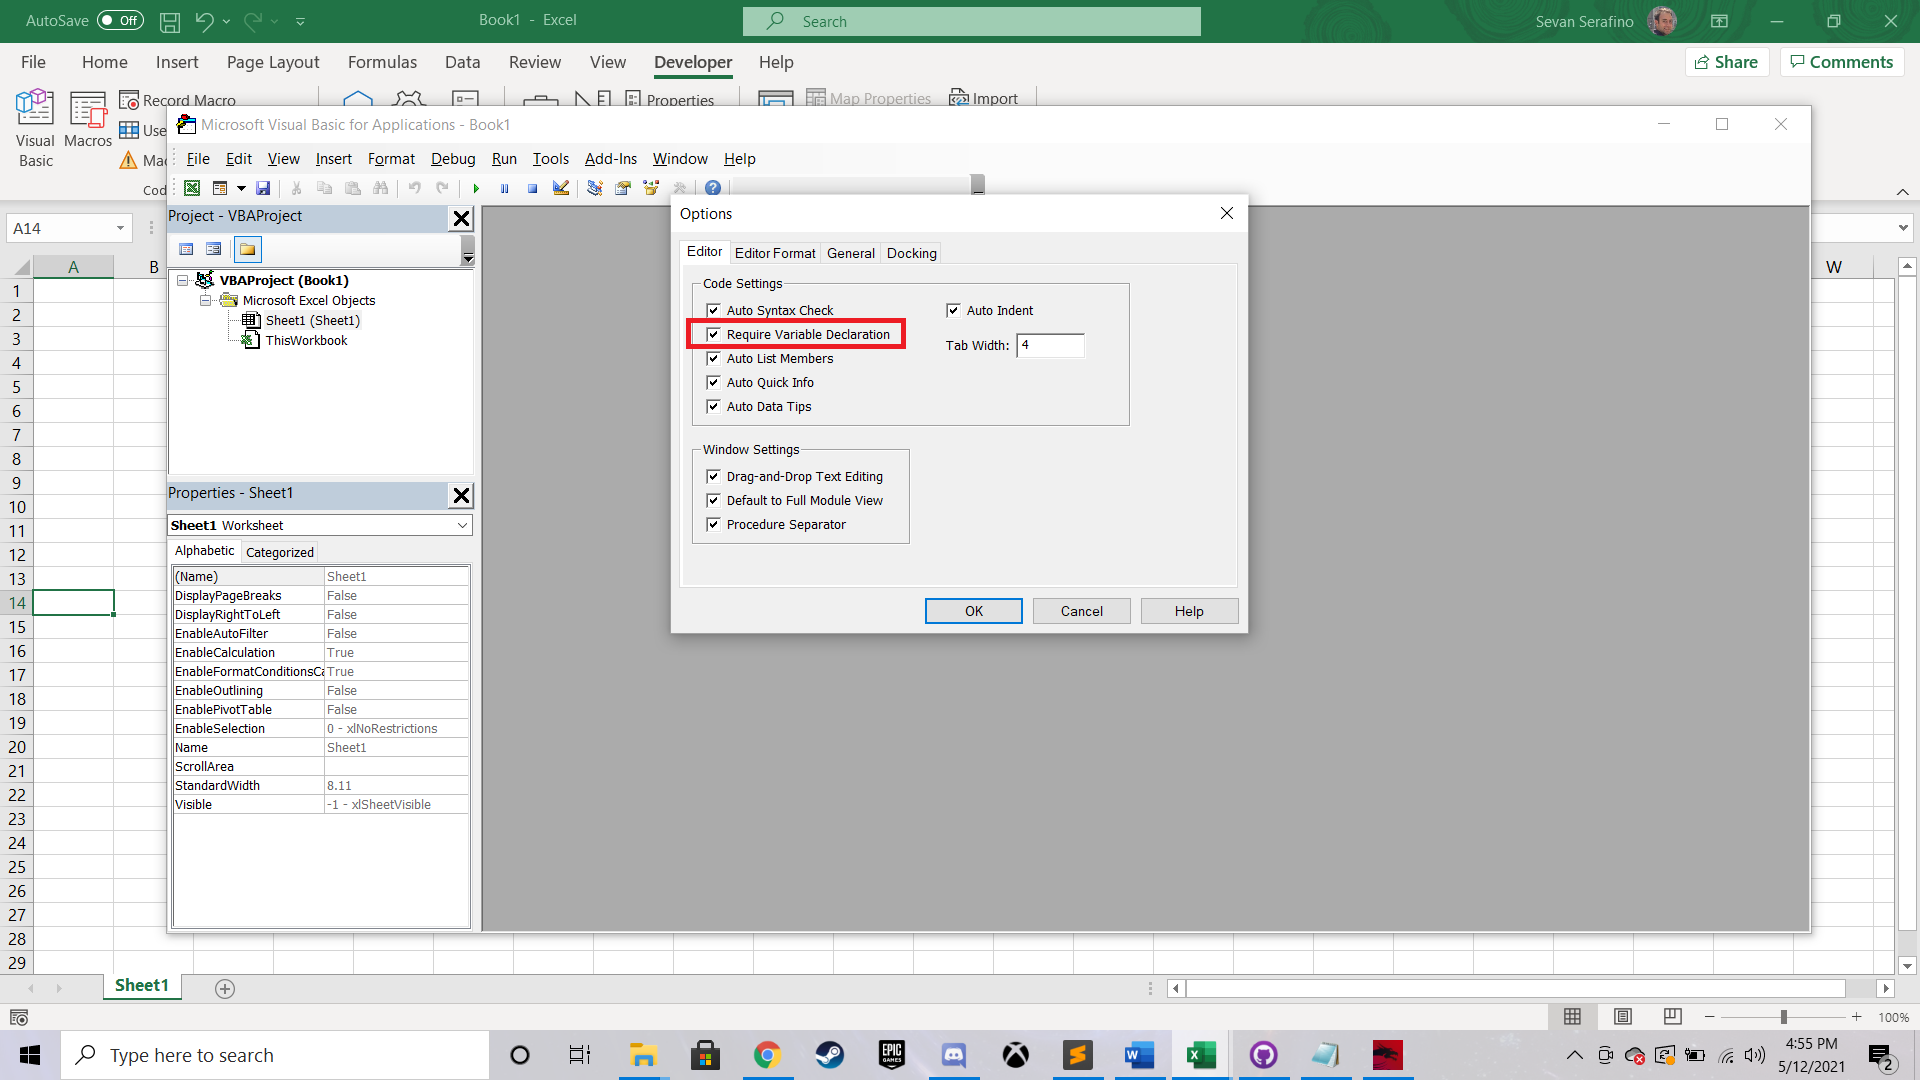1920x1080 pixels.
Task: Open Debug menu in VBA editor
Action: pos(453,159)
